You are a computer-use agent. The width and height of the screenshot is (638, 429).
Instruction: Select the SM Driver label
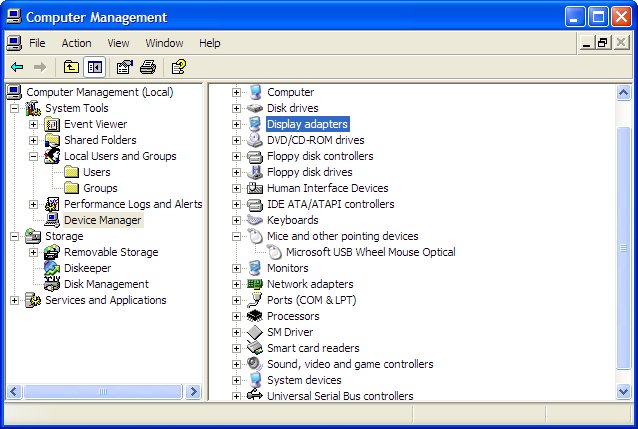coord(290,332)
